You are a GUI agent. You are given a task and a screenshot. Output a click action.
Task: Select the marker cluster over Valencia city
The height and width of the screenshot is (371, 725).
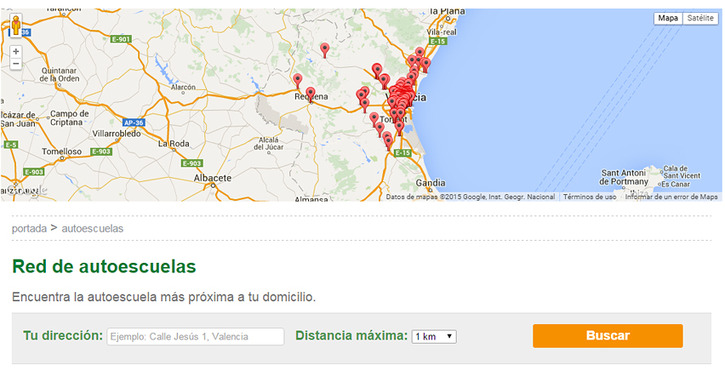[x=400, y=98]
